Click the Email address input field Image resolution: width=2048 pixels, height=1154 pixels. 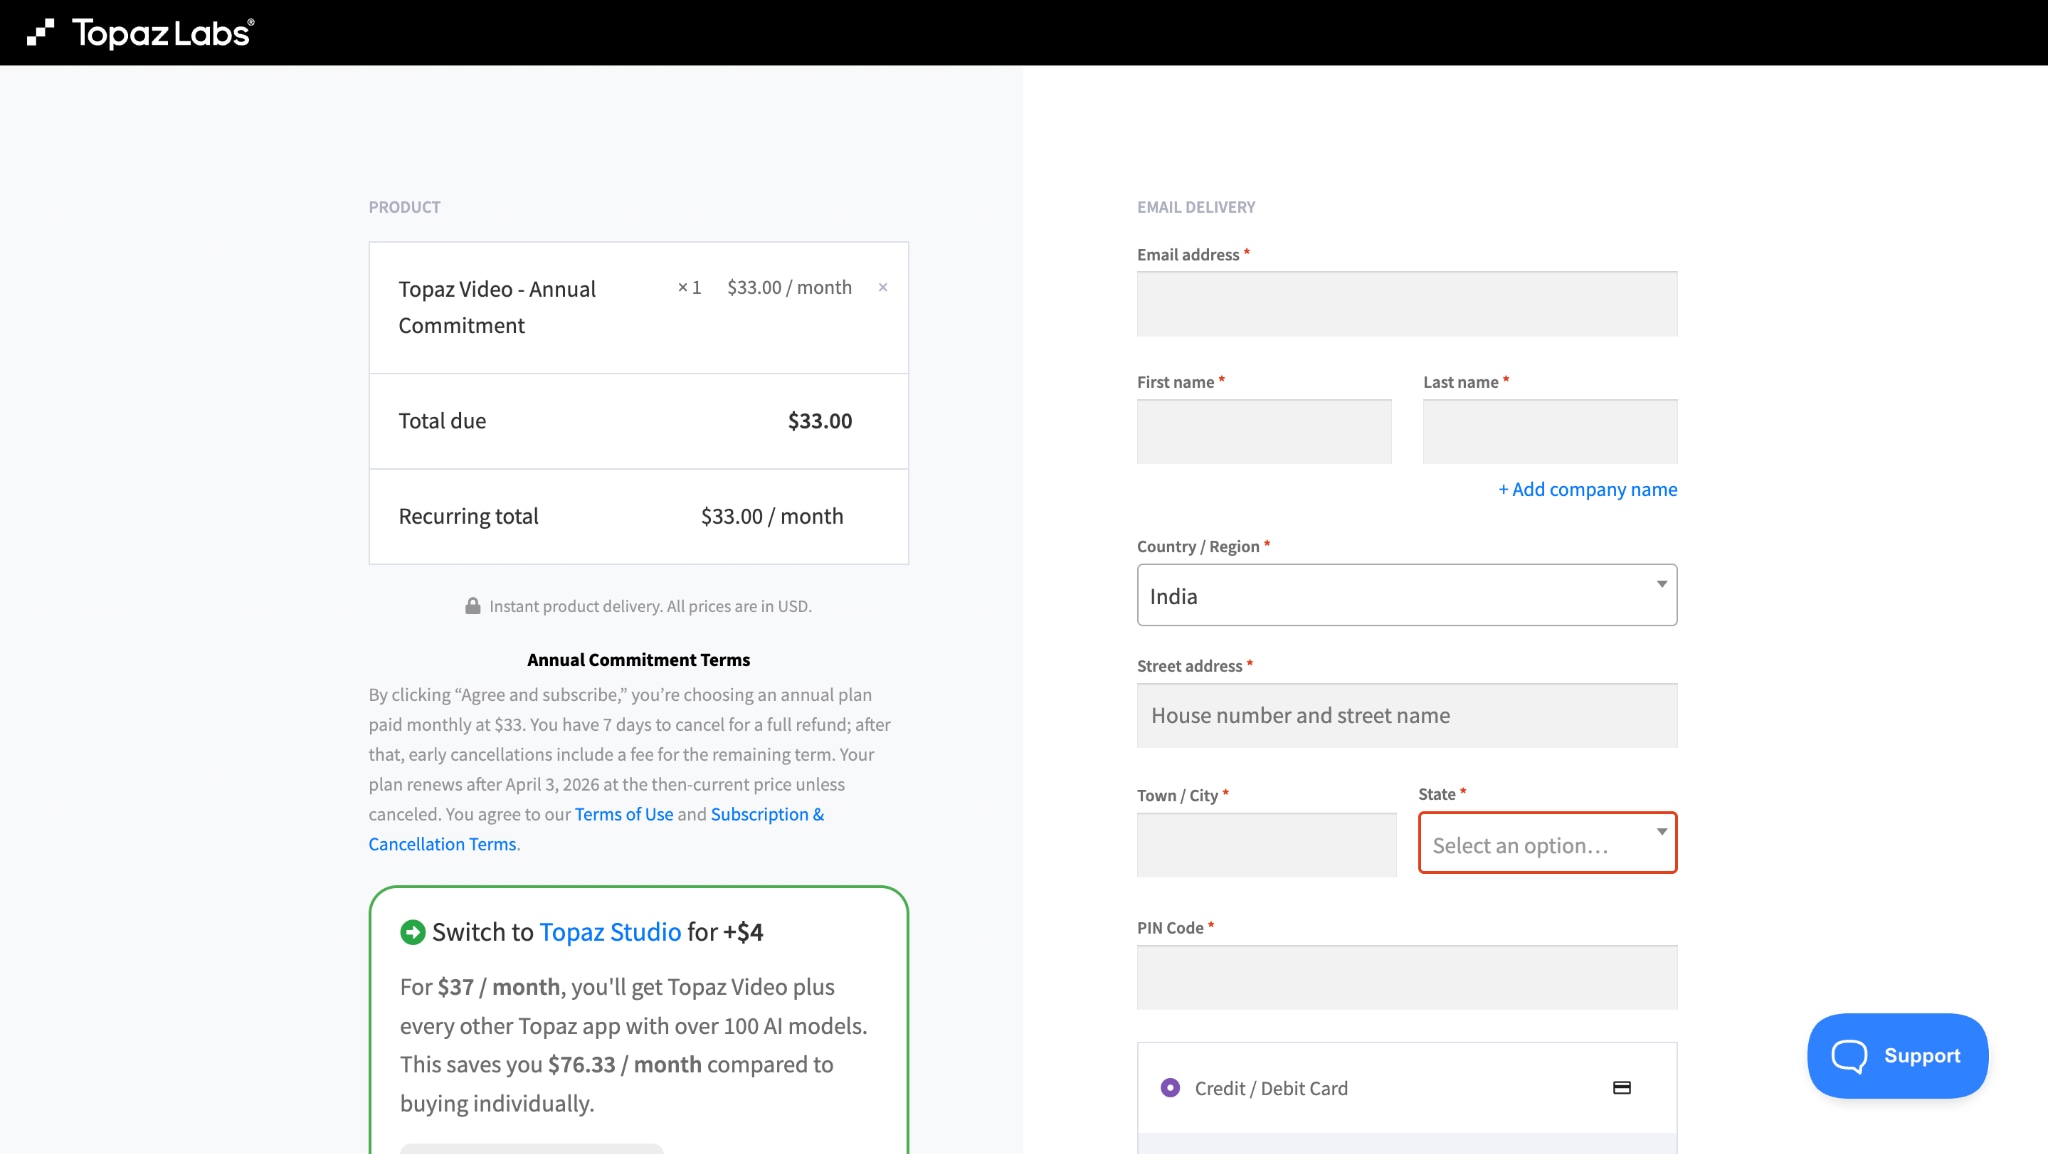tap(1406, 304)
